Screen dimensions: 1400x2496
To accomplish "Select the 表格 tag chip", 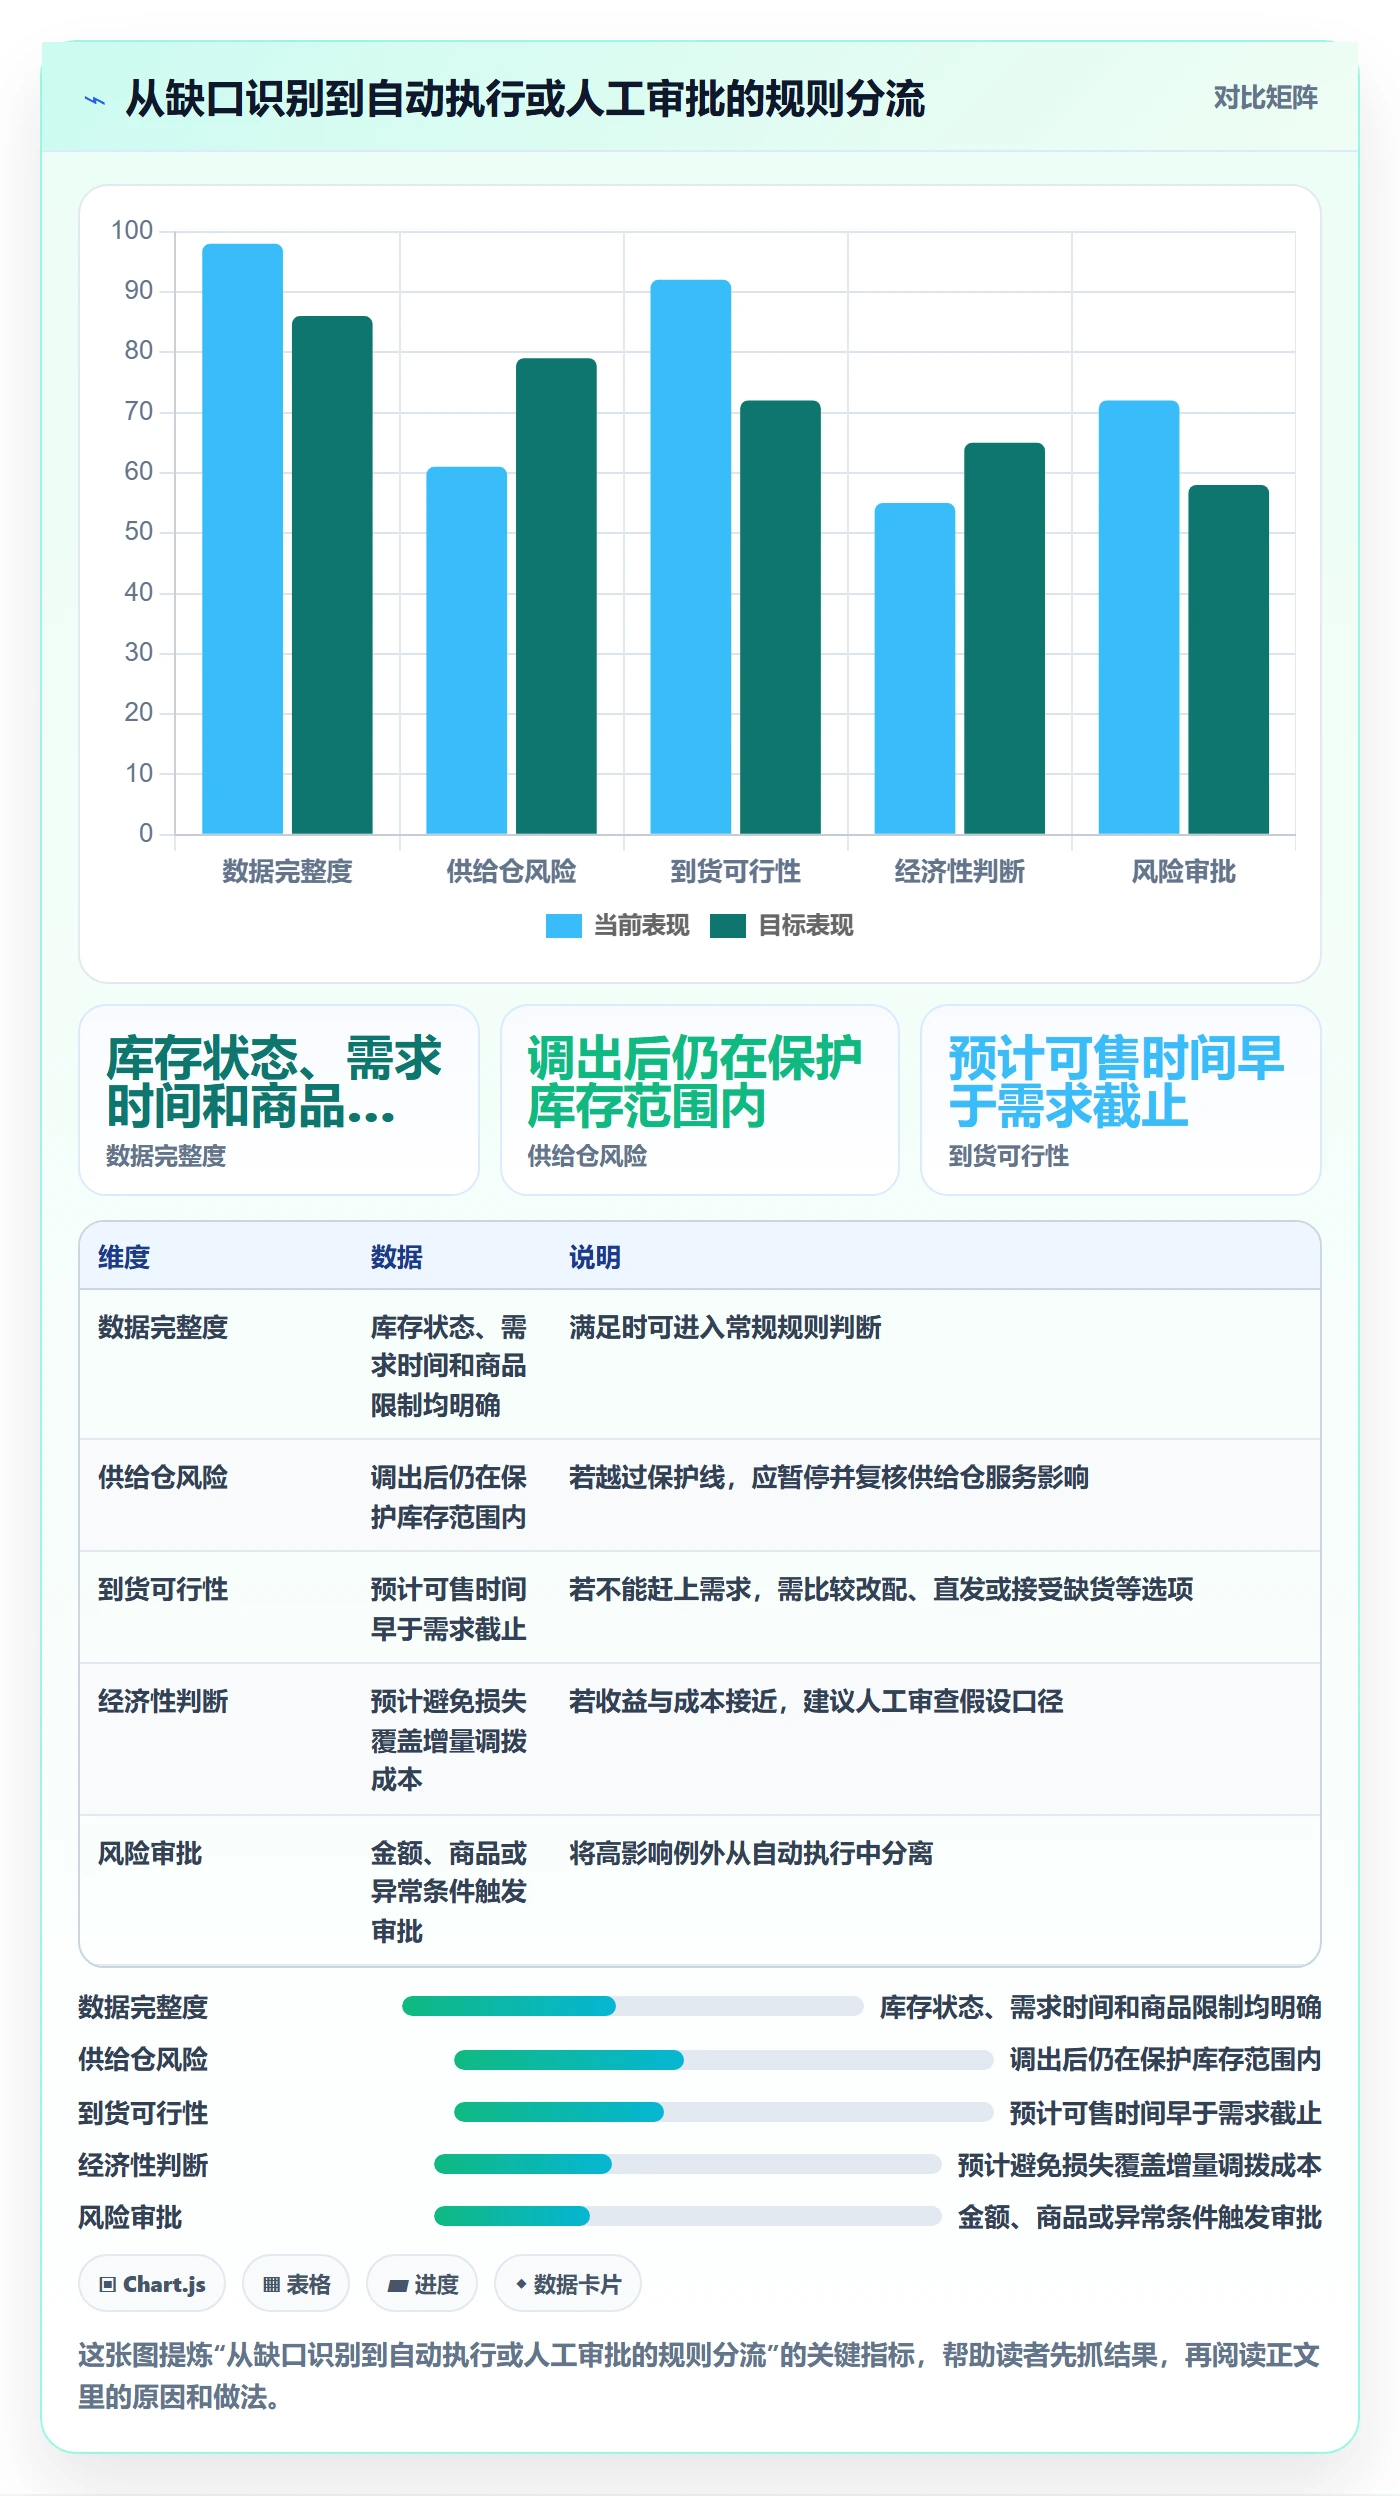I will click(296, 2284).
